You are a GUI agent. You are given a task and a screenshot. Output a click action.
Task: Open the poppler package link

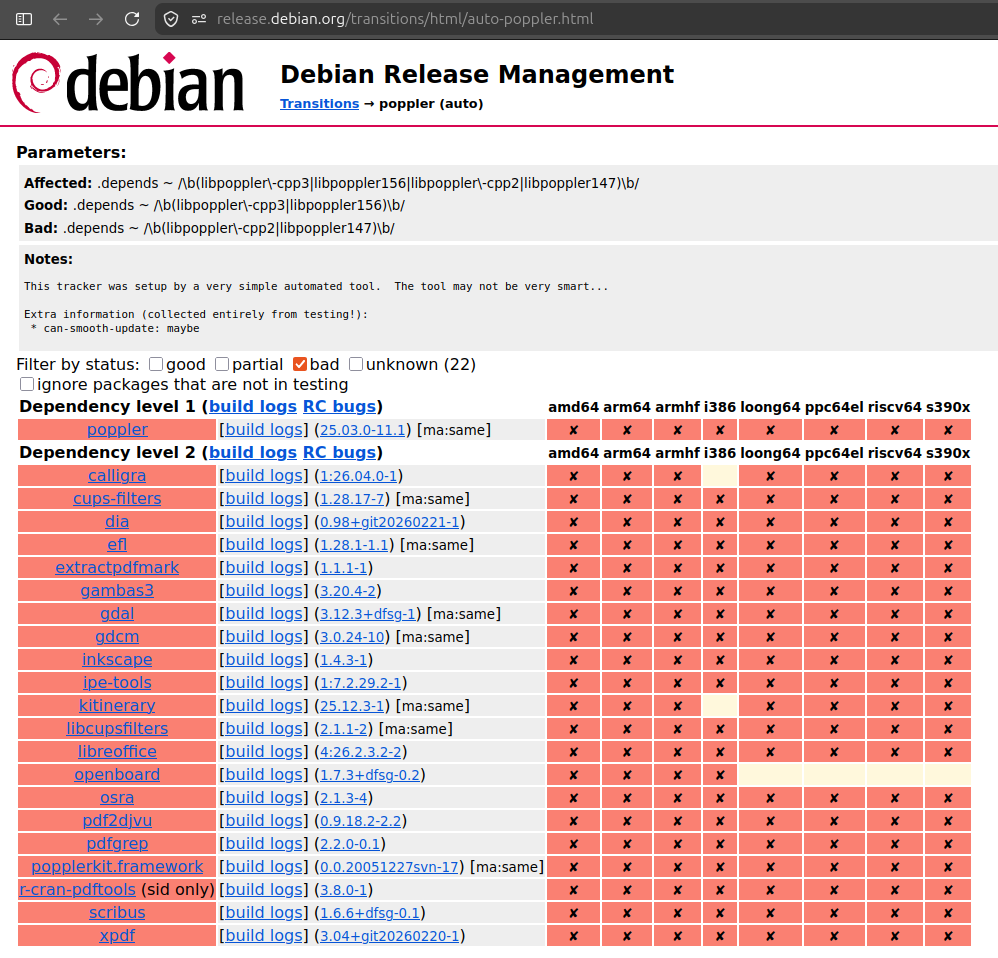coord(117,430)
